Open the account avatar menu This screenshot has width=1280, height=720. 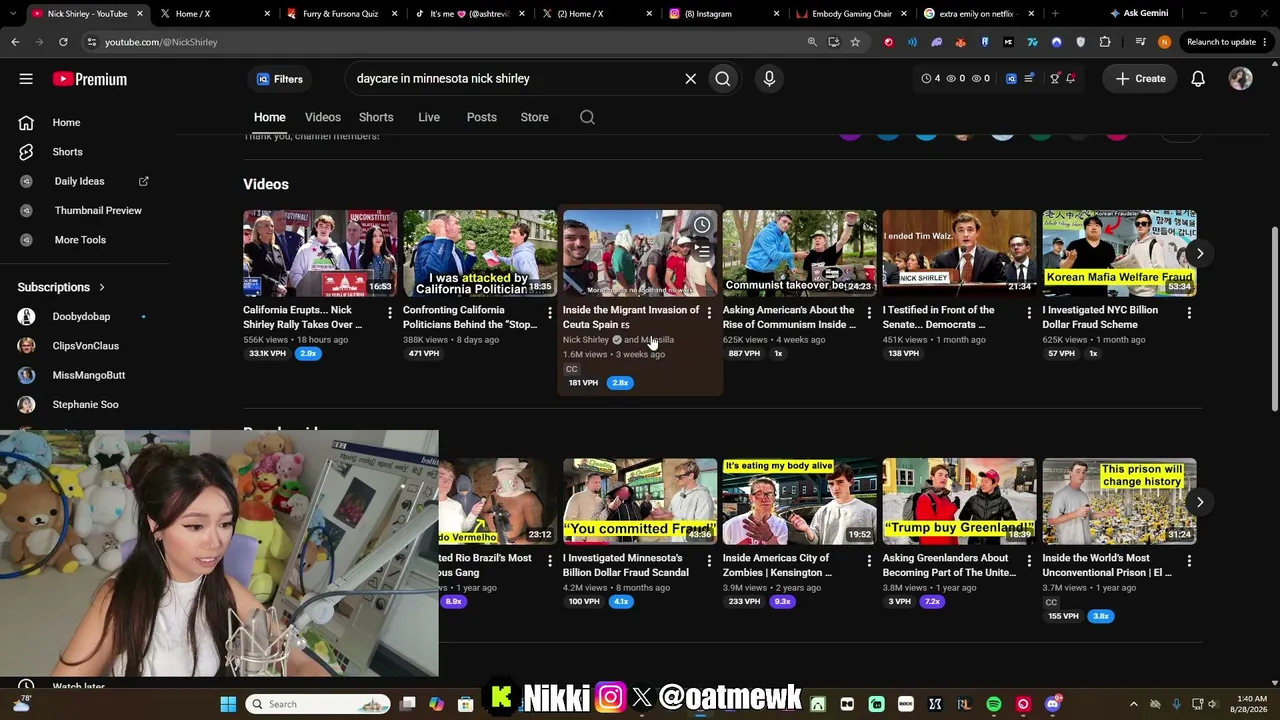1241,79
